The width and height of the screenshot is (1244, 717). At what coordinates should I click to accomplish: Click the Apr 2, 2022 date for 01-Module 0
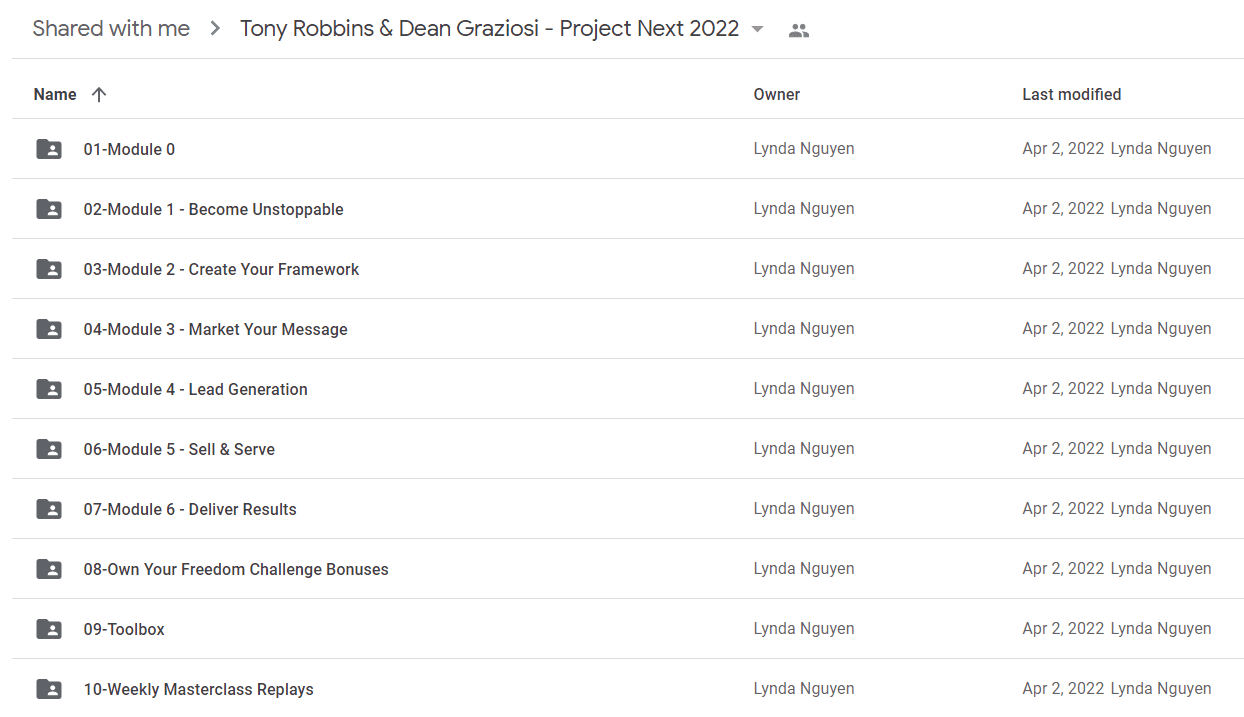click(x=1063, y=149)
